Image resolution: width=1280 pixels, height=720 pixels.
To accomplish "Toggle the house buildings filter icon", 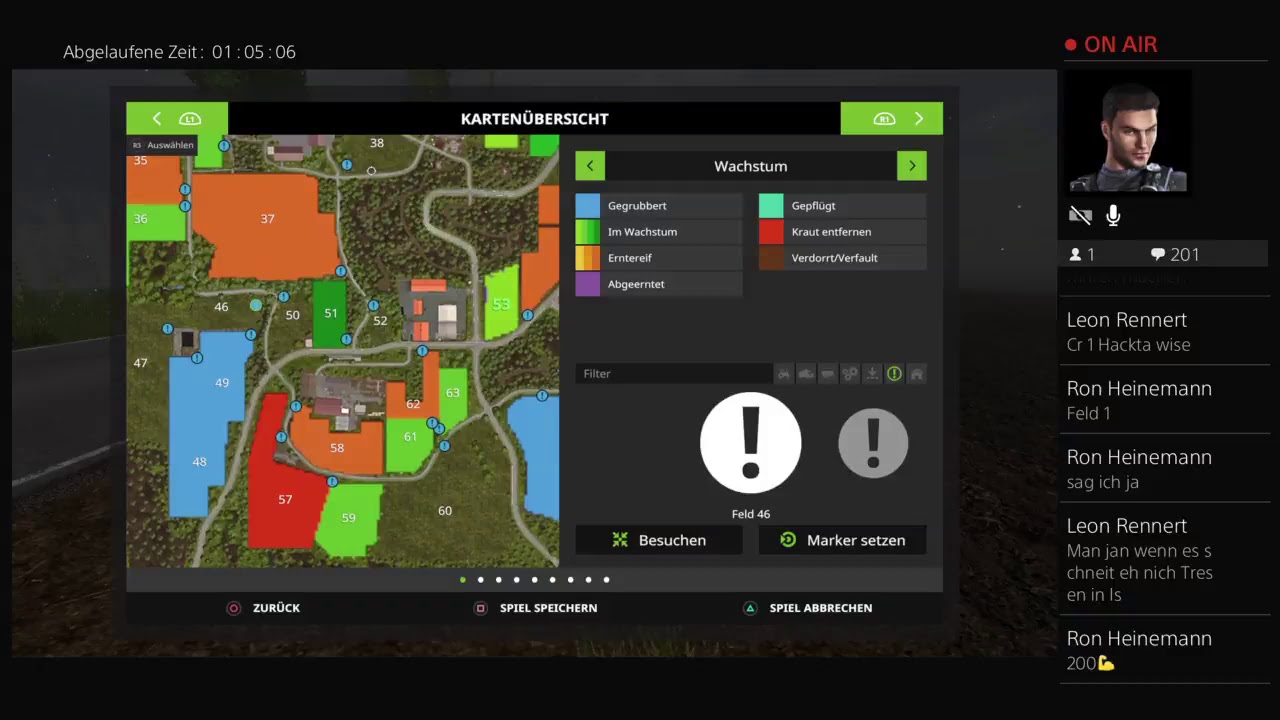I will pyautogui.click(x=916, y=374).
